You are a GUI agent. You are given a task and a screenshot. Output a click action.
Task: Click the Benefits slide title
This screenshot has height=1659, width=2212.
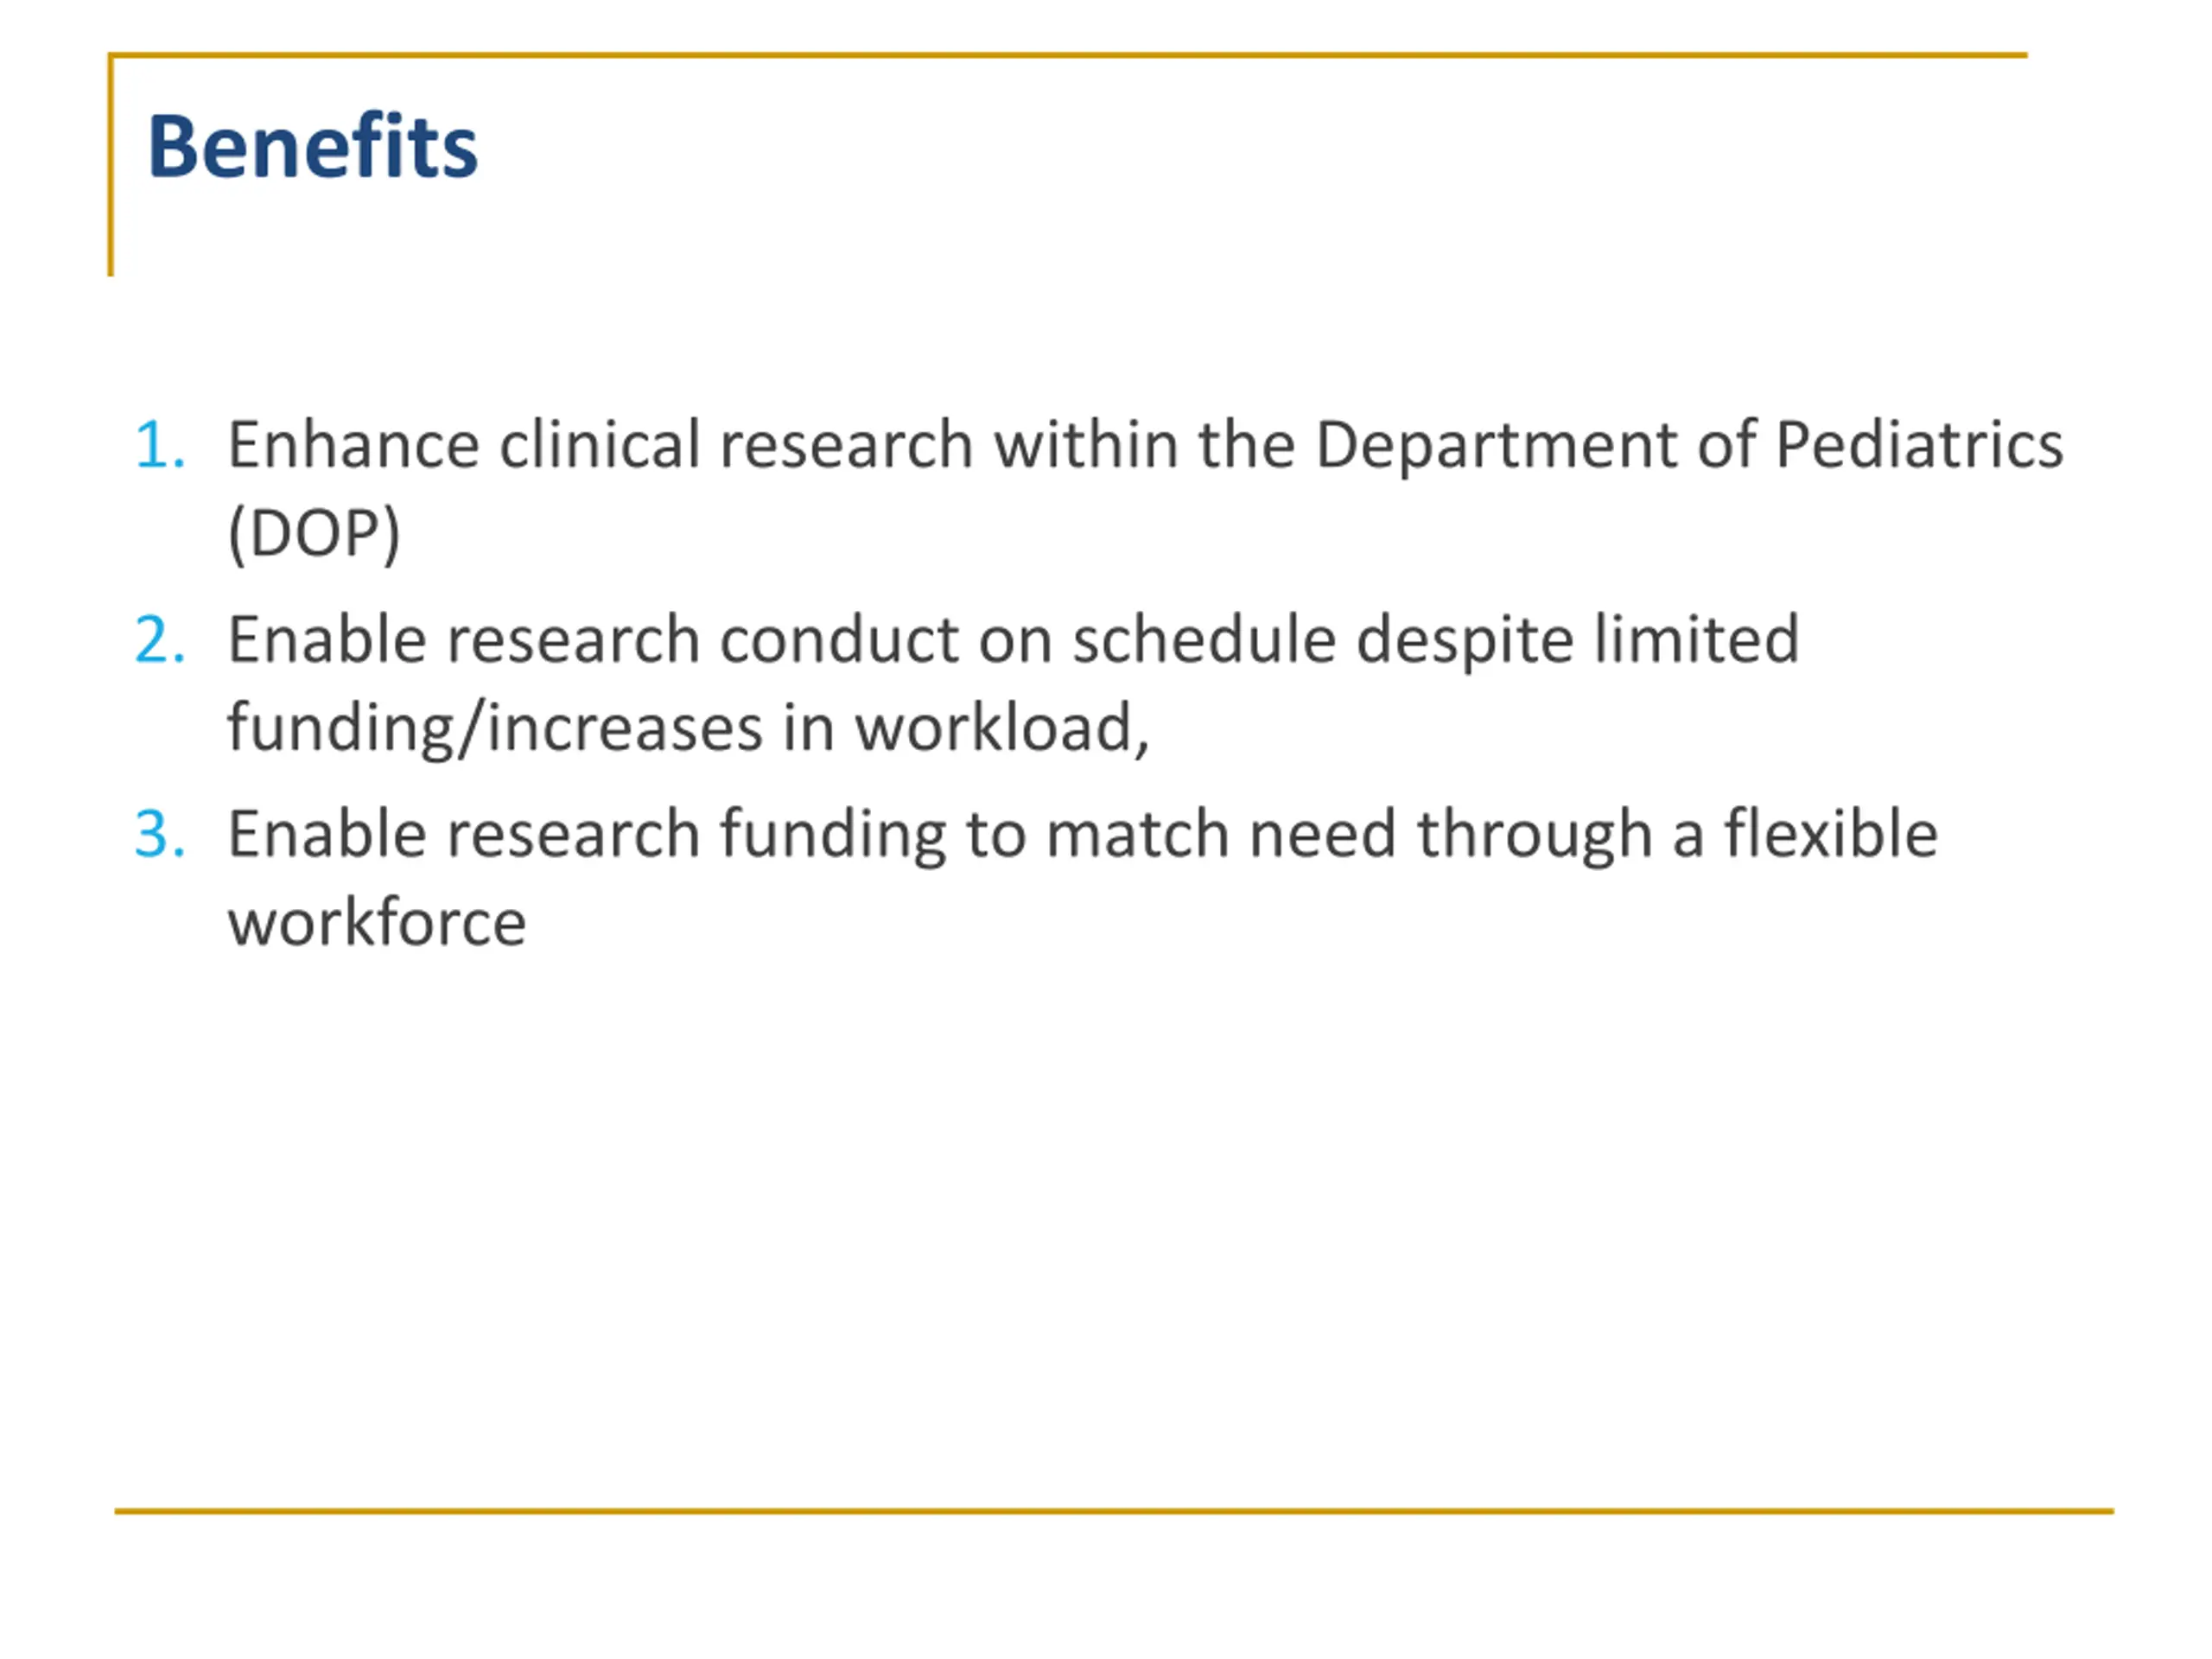[312, 146]
